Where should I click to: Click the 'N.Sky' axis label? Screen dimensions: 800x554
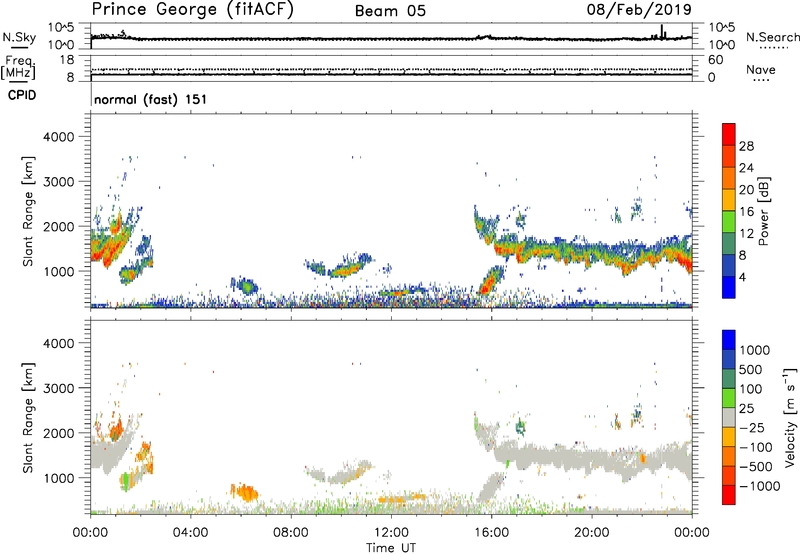19,37
